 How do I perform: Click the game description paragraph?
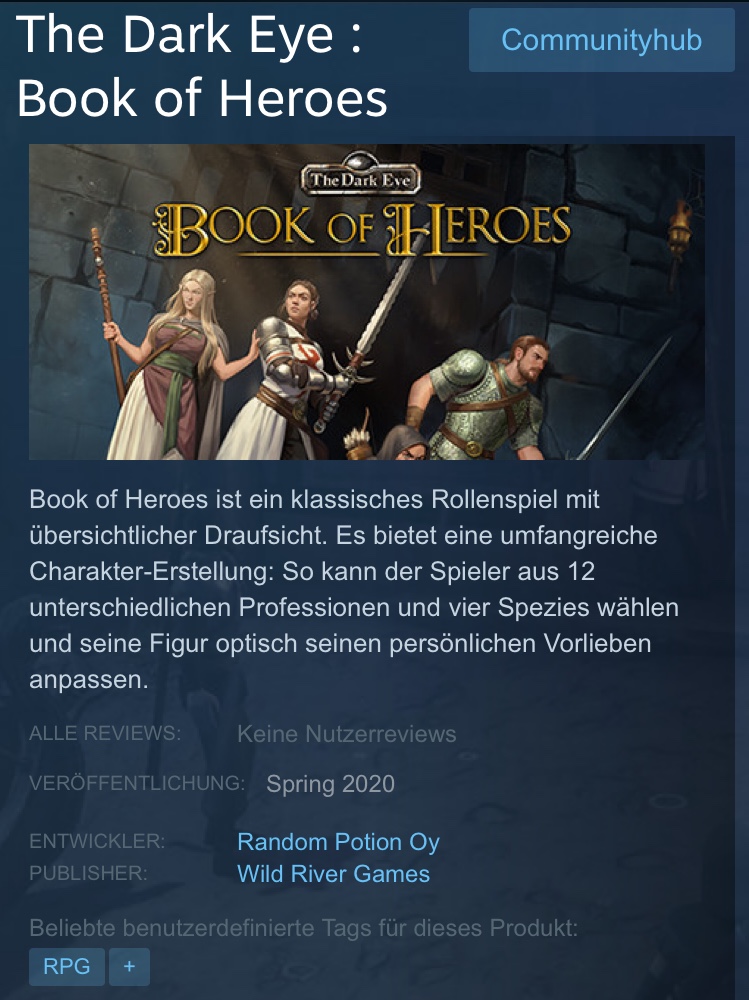click(x=354, y=589)
